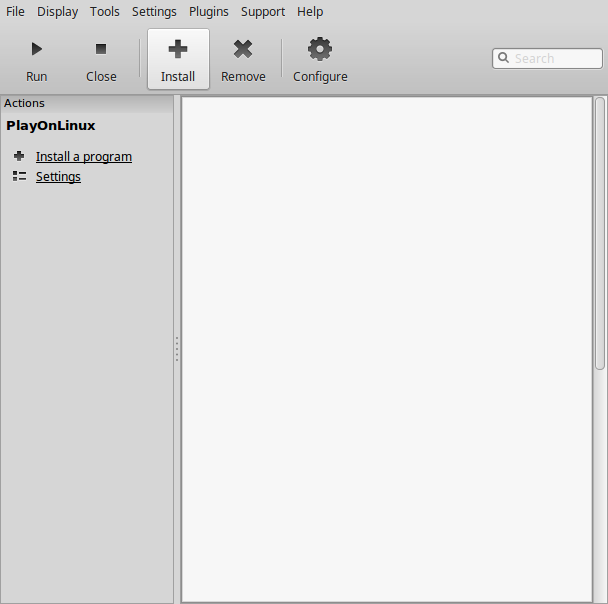This screenshot has height=604, width=608.
Task: Click the Actions panel header
Action: tap(87, 104)
